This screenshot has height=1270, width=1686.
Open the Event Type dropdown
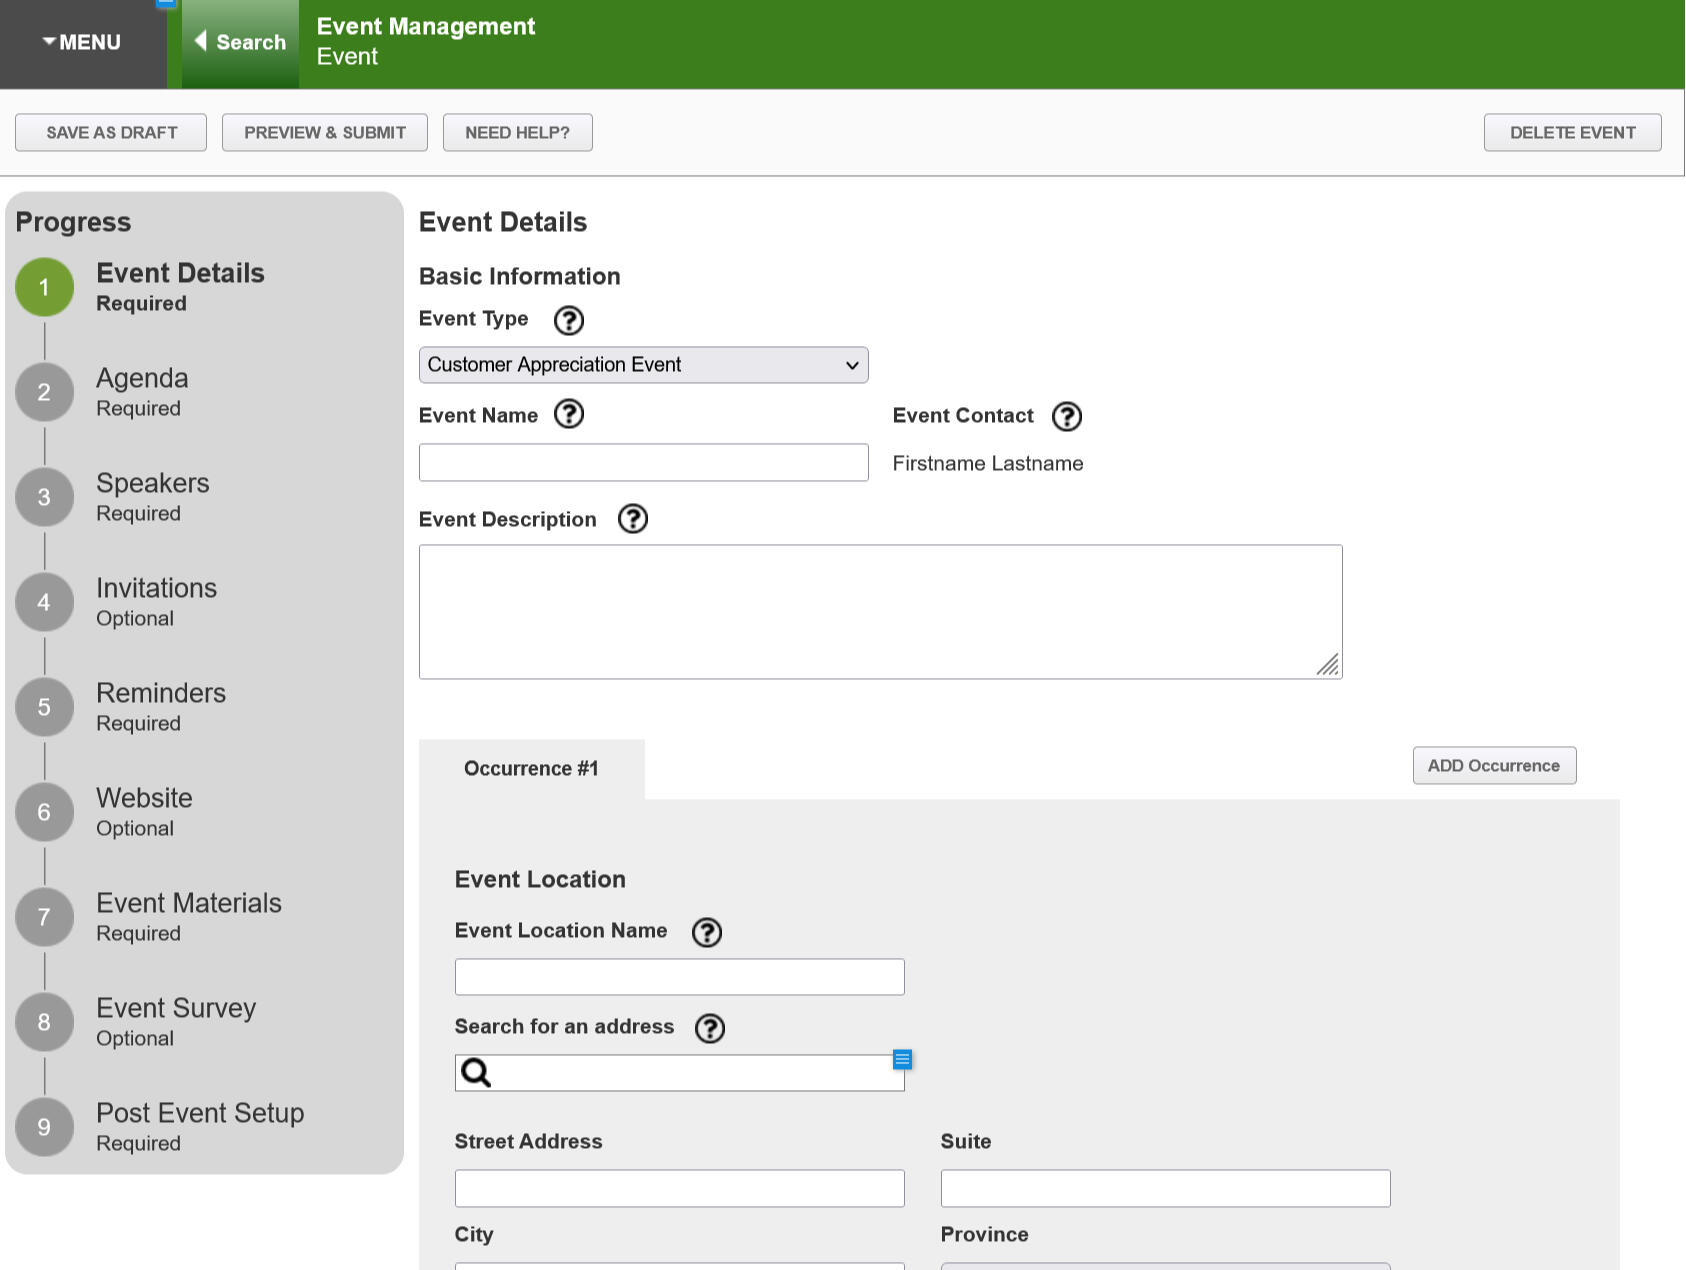click(643, 365)
